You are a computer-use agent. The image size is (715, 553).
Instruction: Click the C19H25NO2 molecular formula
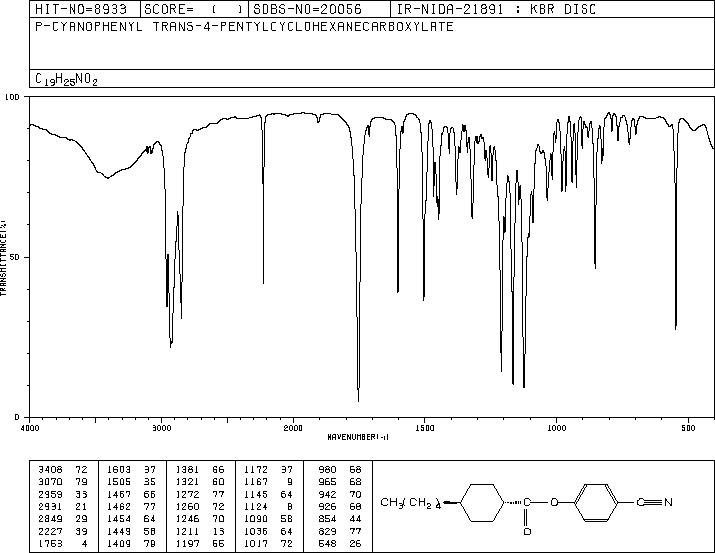tap(66, 79)
